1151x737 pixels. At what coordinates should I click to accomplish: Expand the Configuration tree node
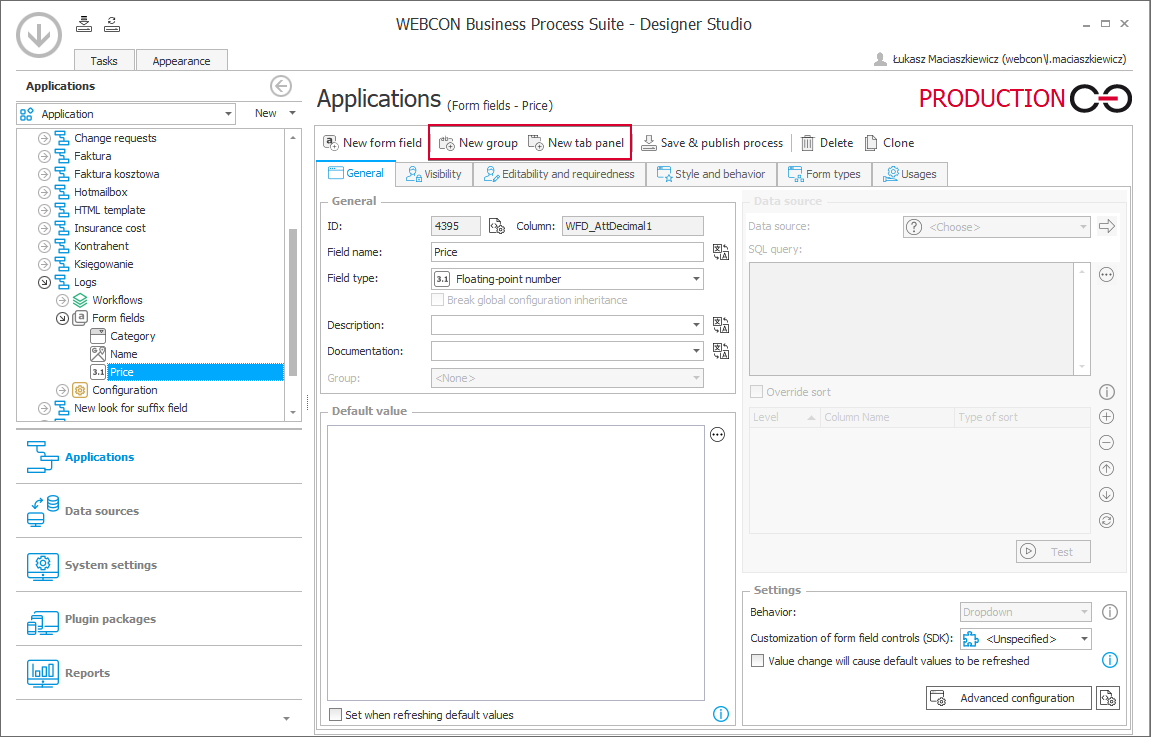tap(62, 391)
